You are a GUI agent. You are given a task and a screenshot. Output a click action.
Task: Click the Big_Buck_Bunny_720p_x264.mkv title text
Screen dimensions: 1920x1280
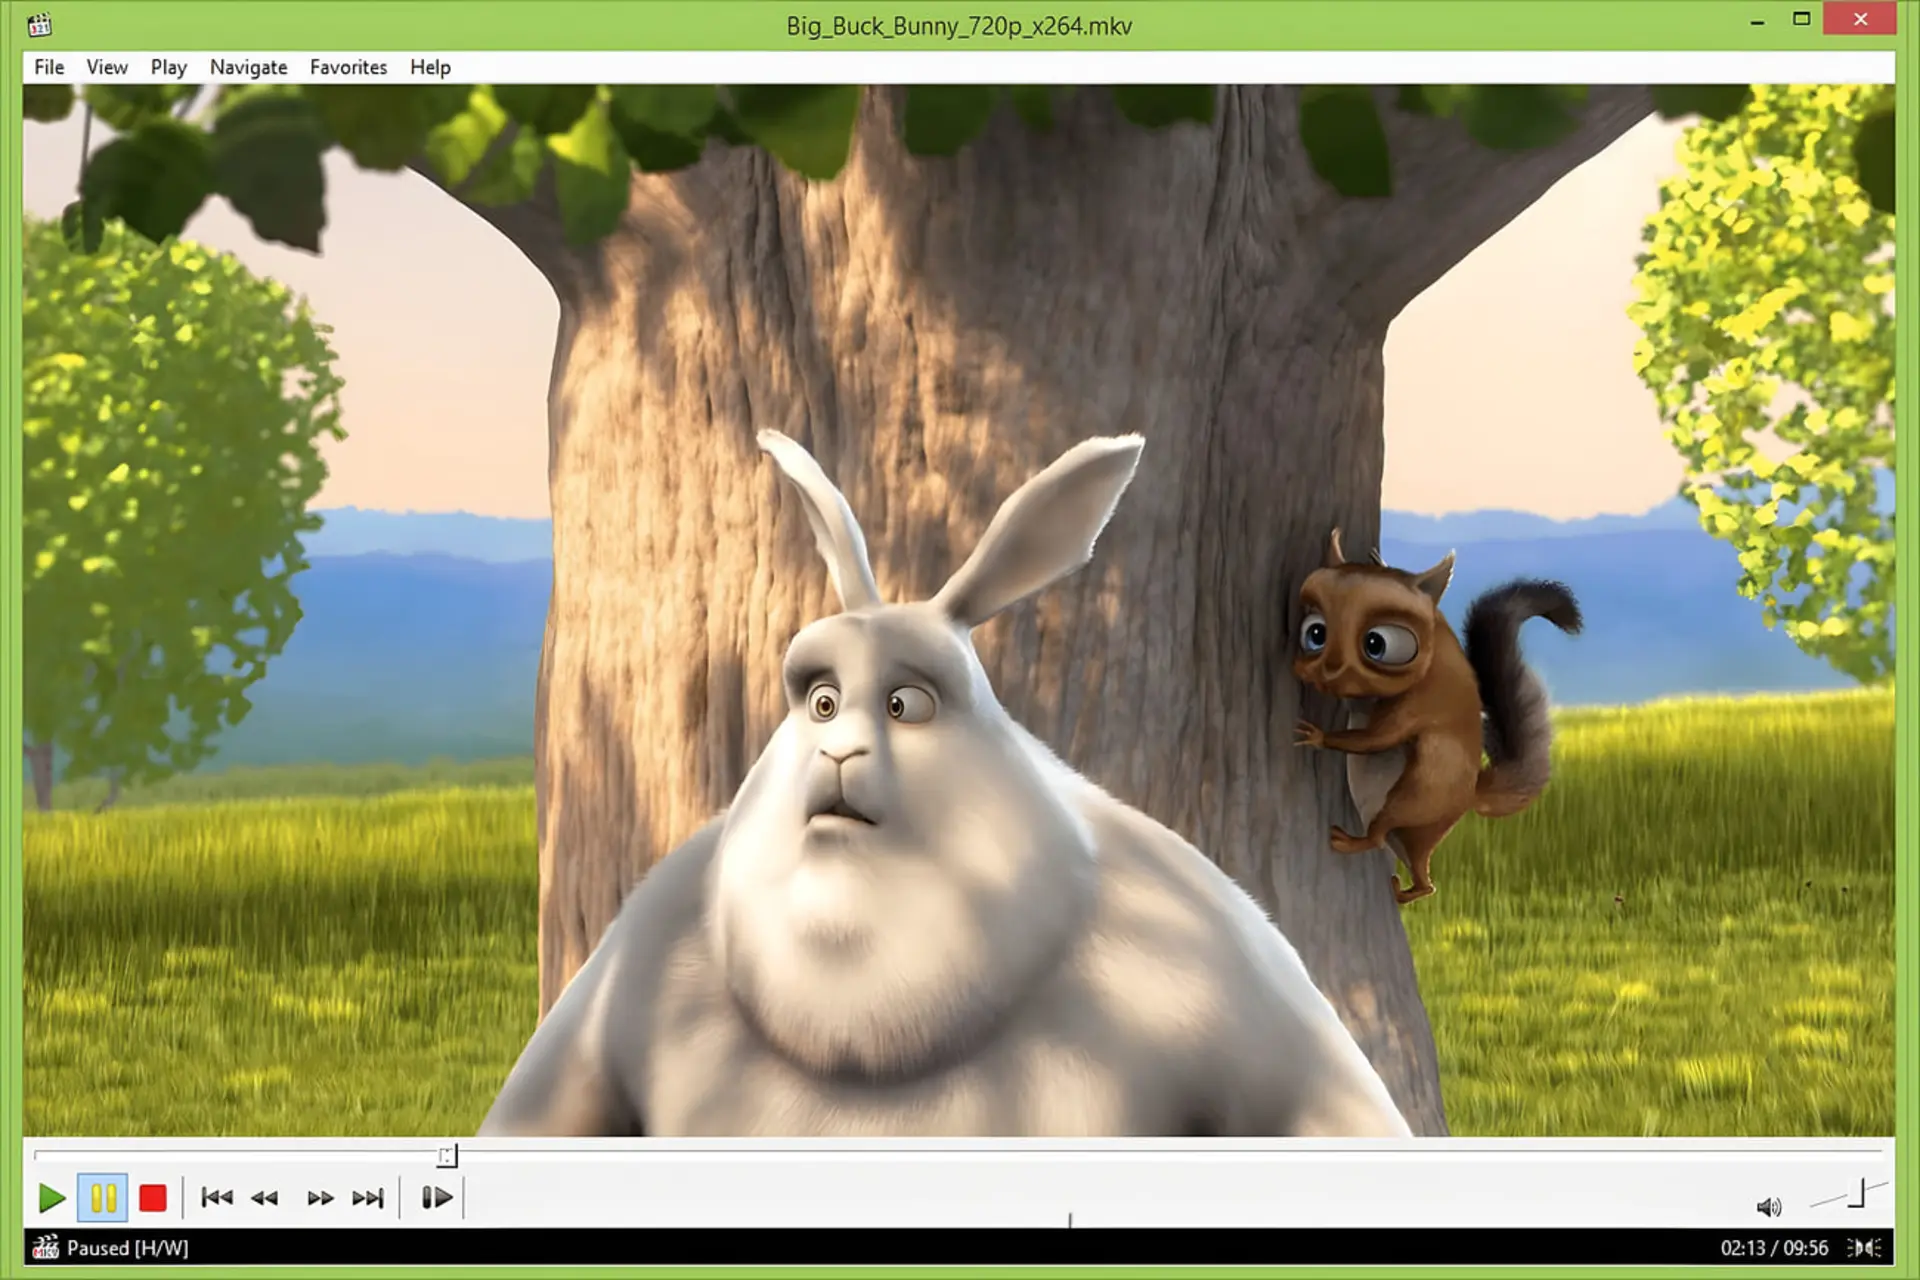(959, 26)
